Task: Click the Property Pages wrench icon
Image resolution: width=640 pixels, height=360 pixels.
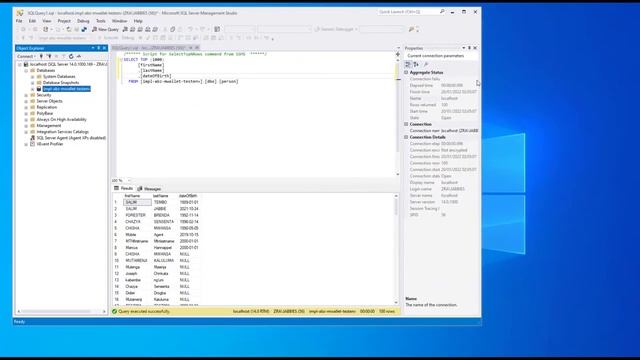Action: pyautogui.click(x=426, y=64)
